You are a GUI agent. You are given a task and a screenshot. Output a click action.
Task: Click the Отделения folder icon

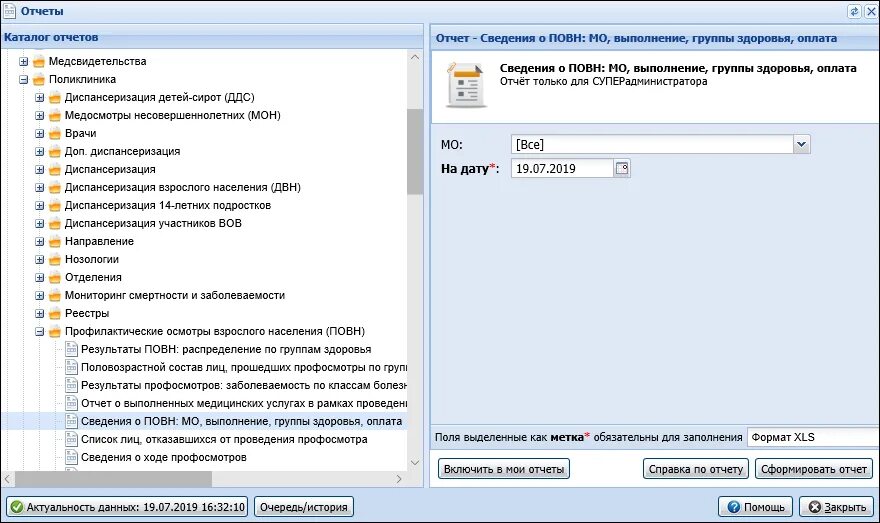click(x=54, y=277)
